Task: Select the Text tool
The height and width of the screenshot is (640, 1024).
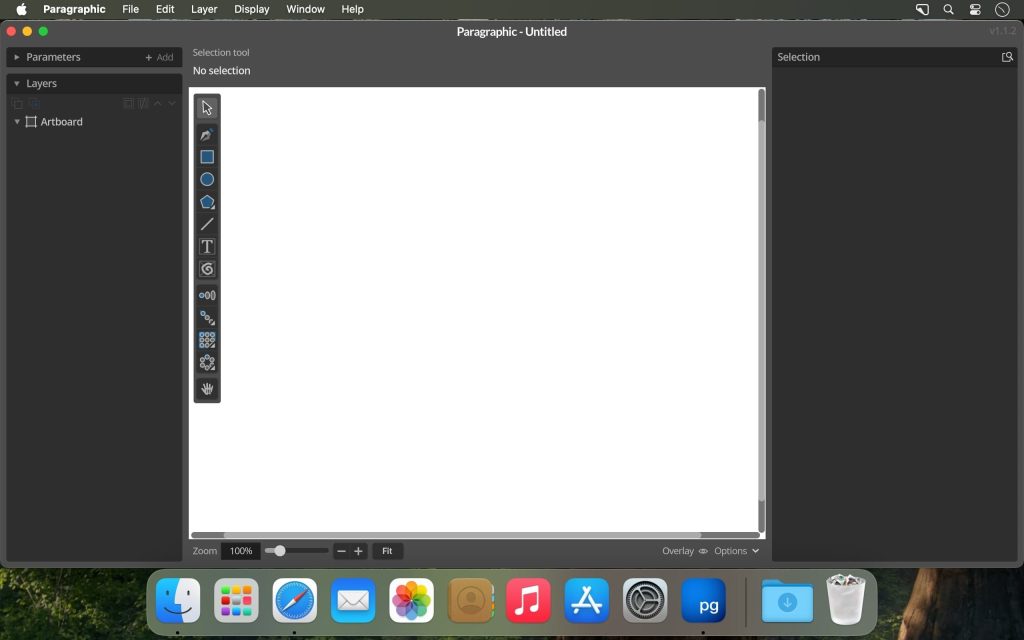Action: coord(207,247)
